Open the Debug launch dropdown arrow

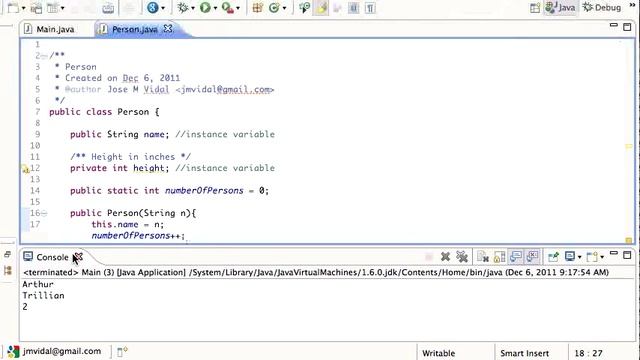(x=193, y=8)
